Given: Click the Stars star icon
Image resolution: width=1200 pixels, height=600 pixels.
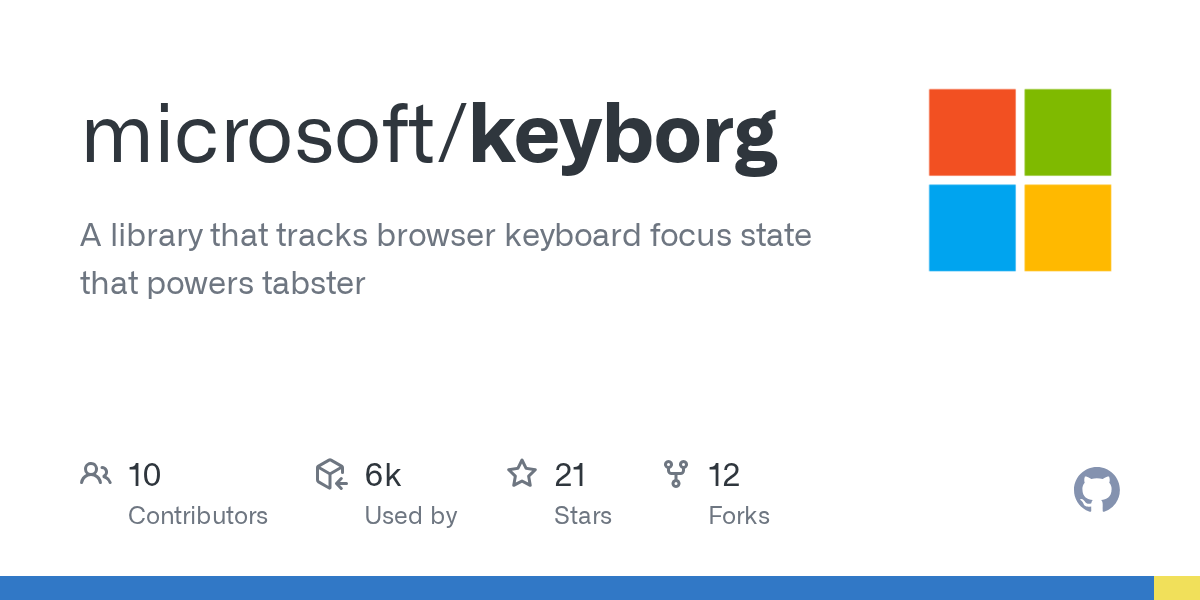Looking at the screenshot, I should coord(522,473).
